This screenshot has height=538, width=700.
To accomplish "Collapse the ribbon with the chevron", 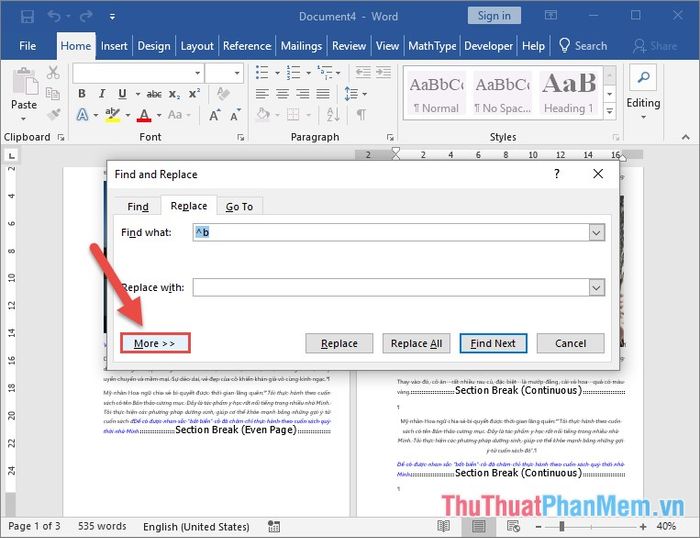I will (686, 138).
